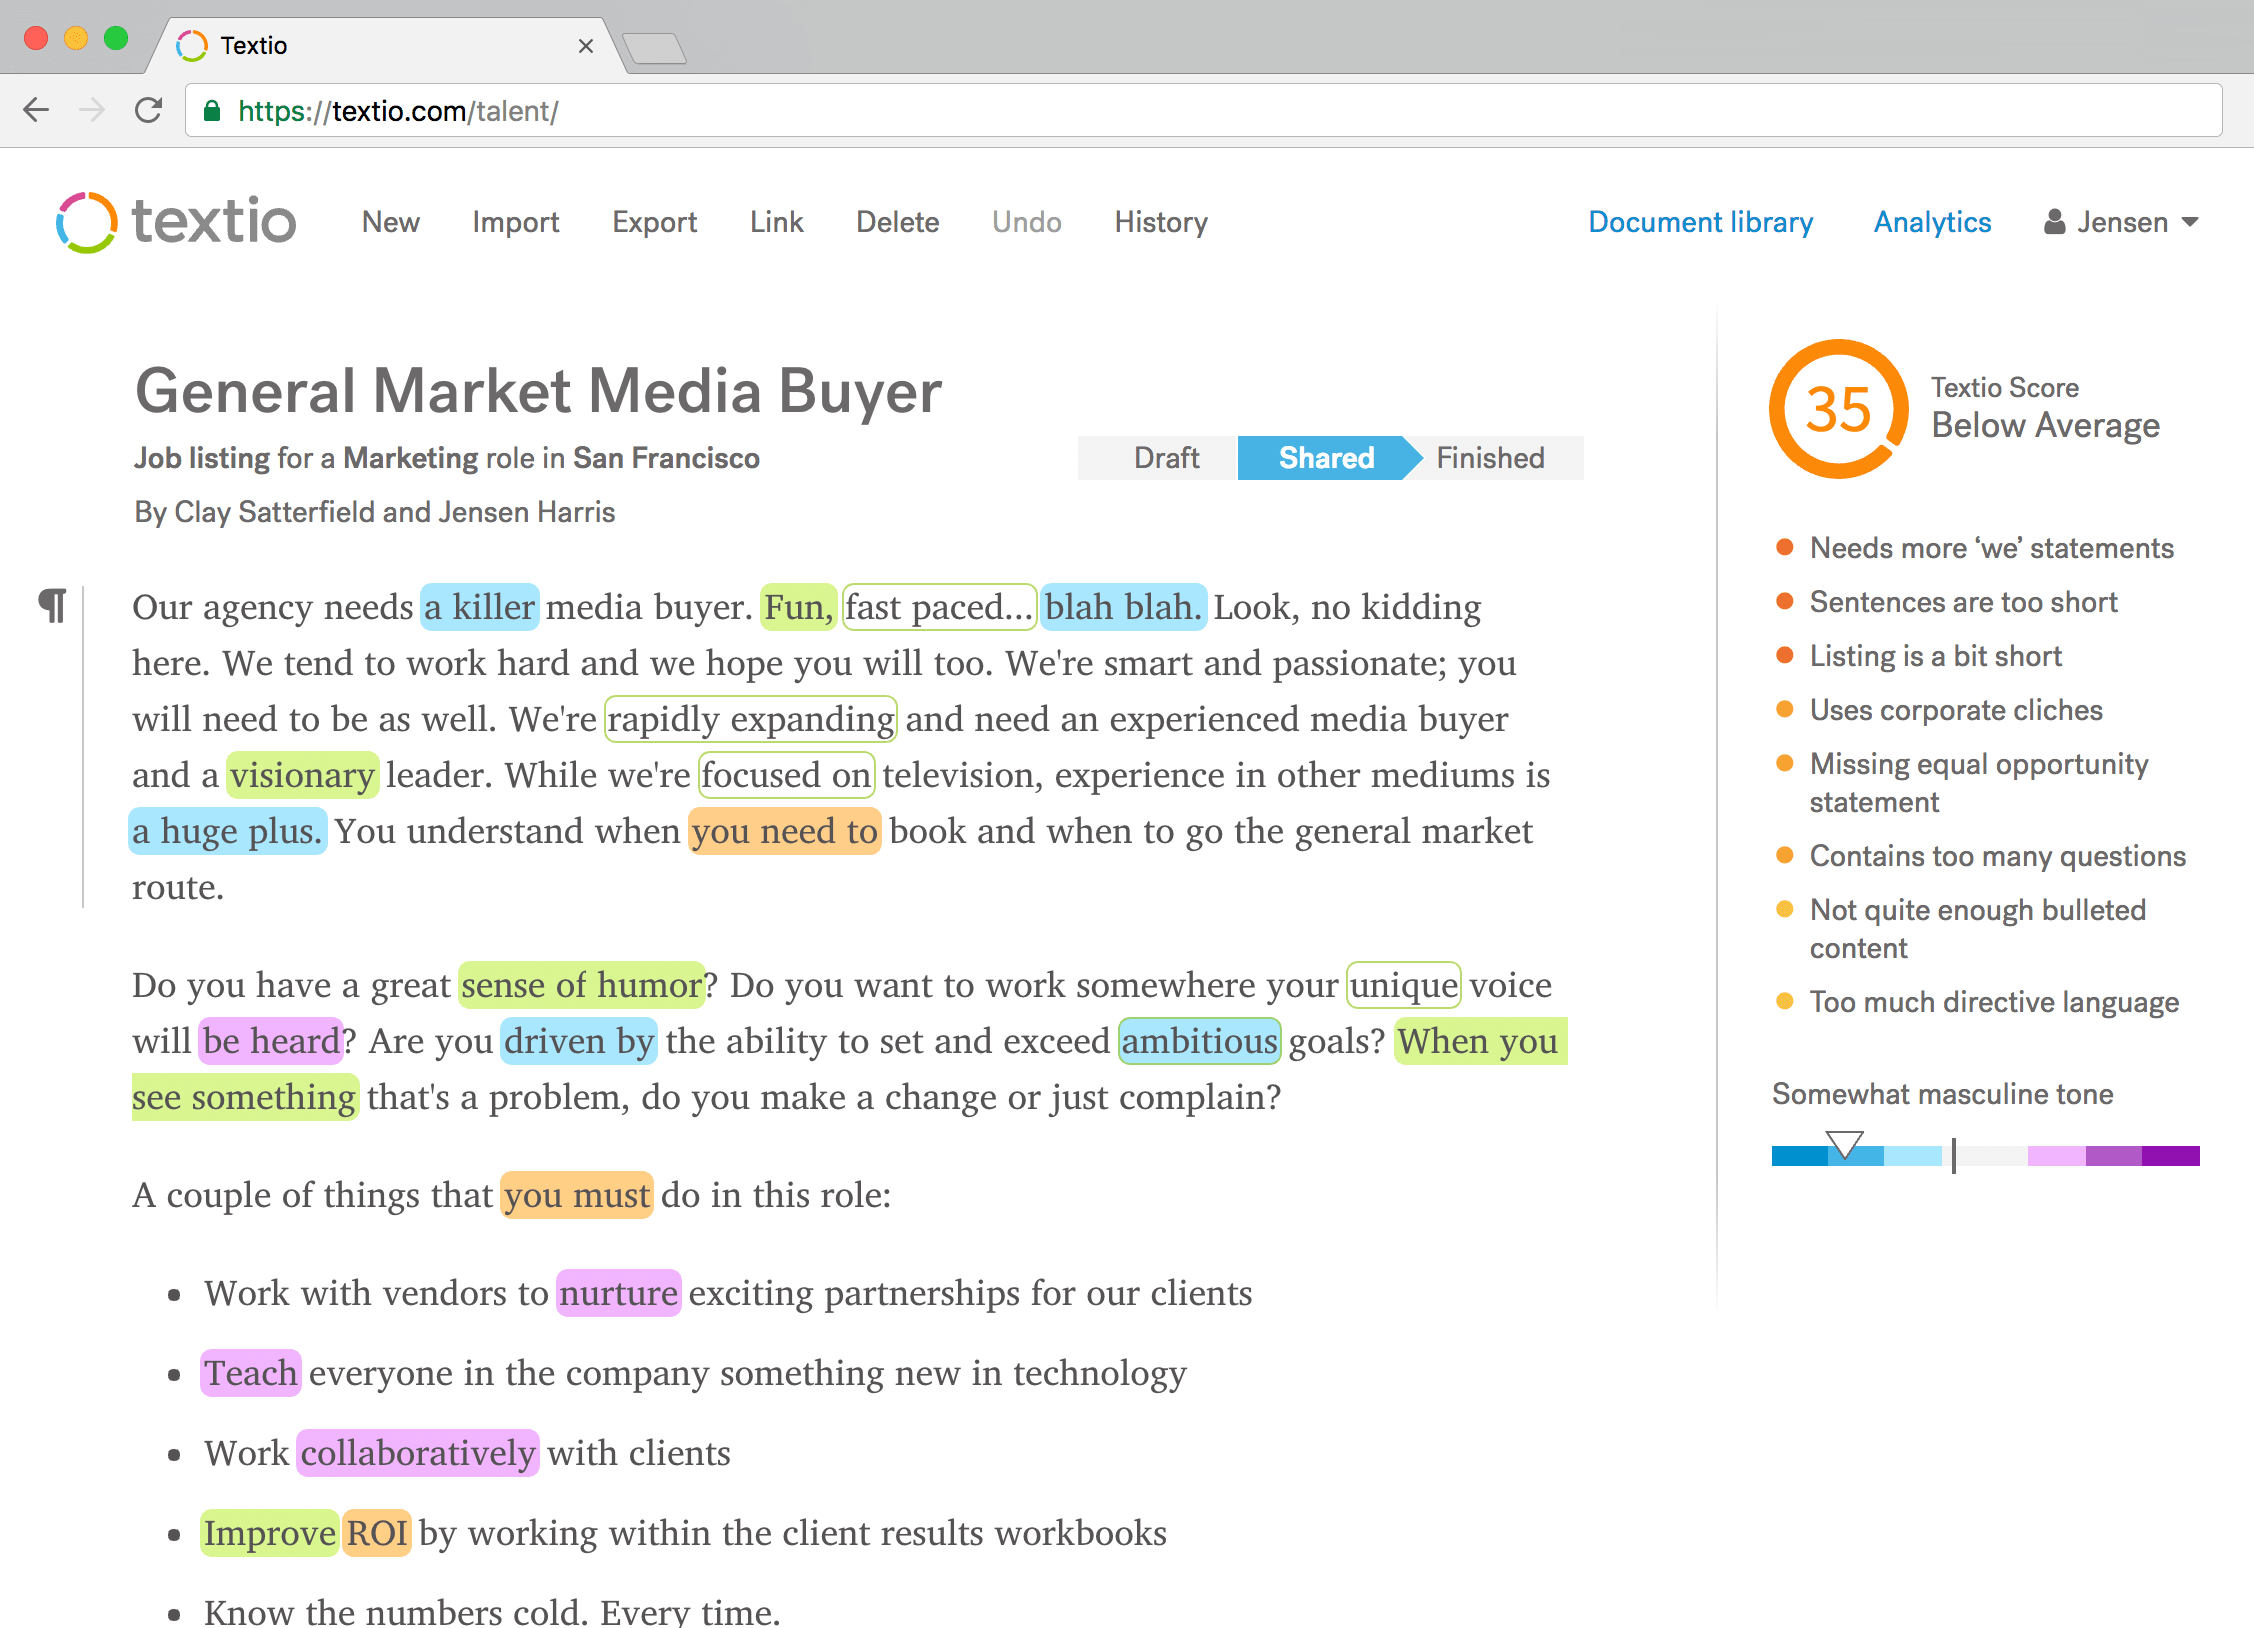This screenshot has width=2254, height=1628.
Task: Click Export in the toolbar
Action: pyautogui.click(x=655, y=222)
